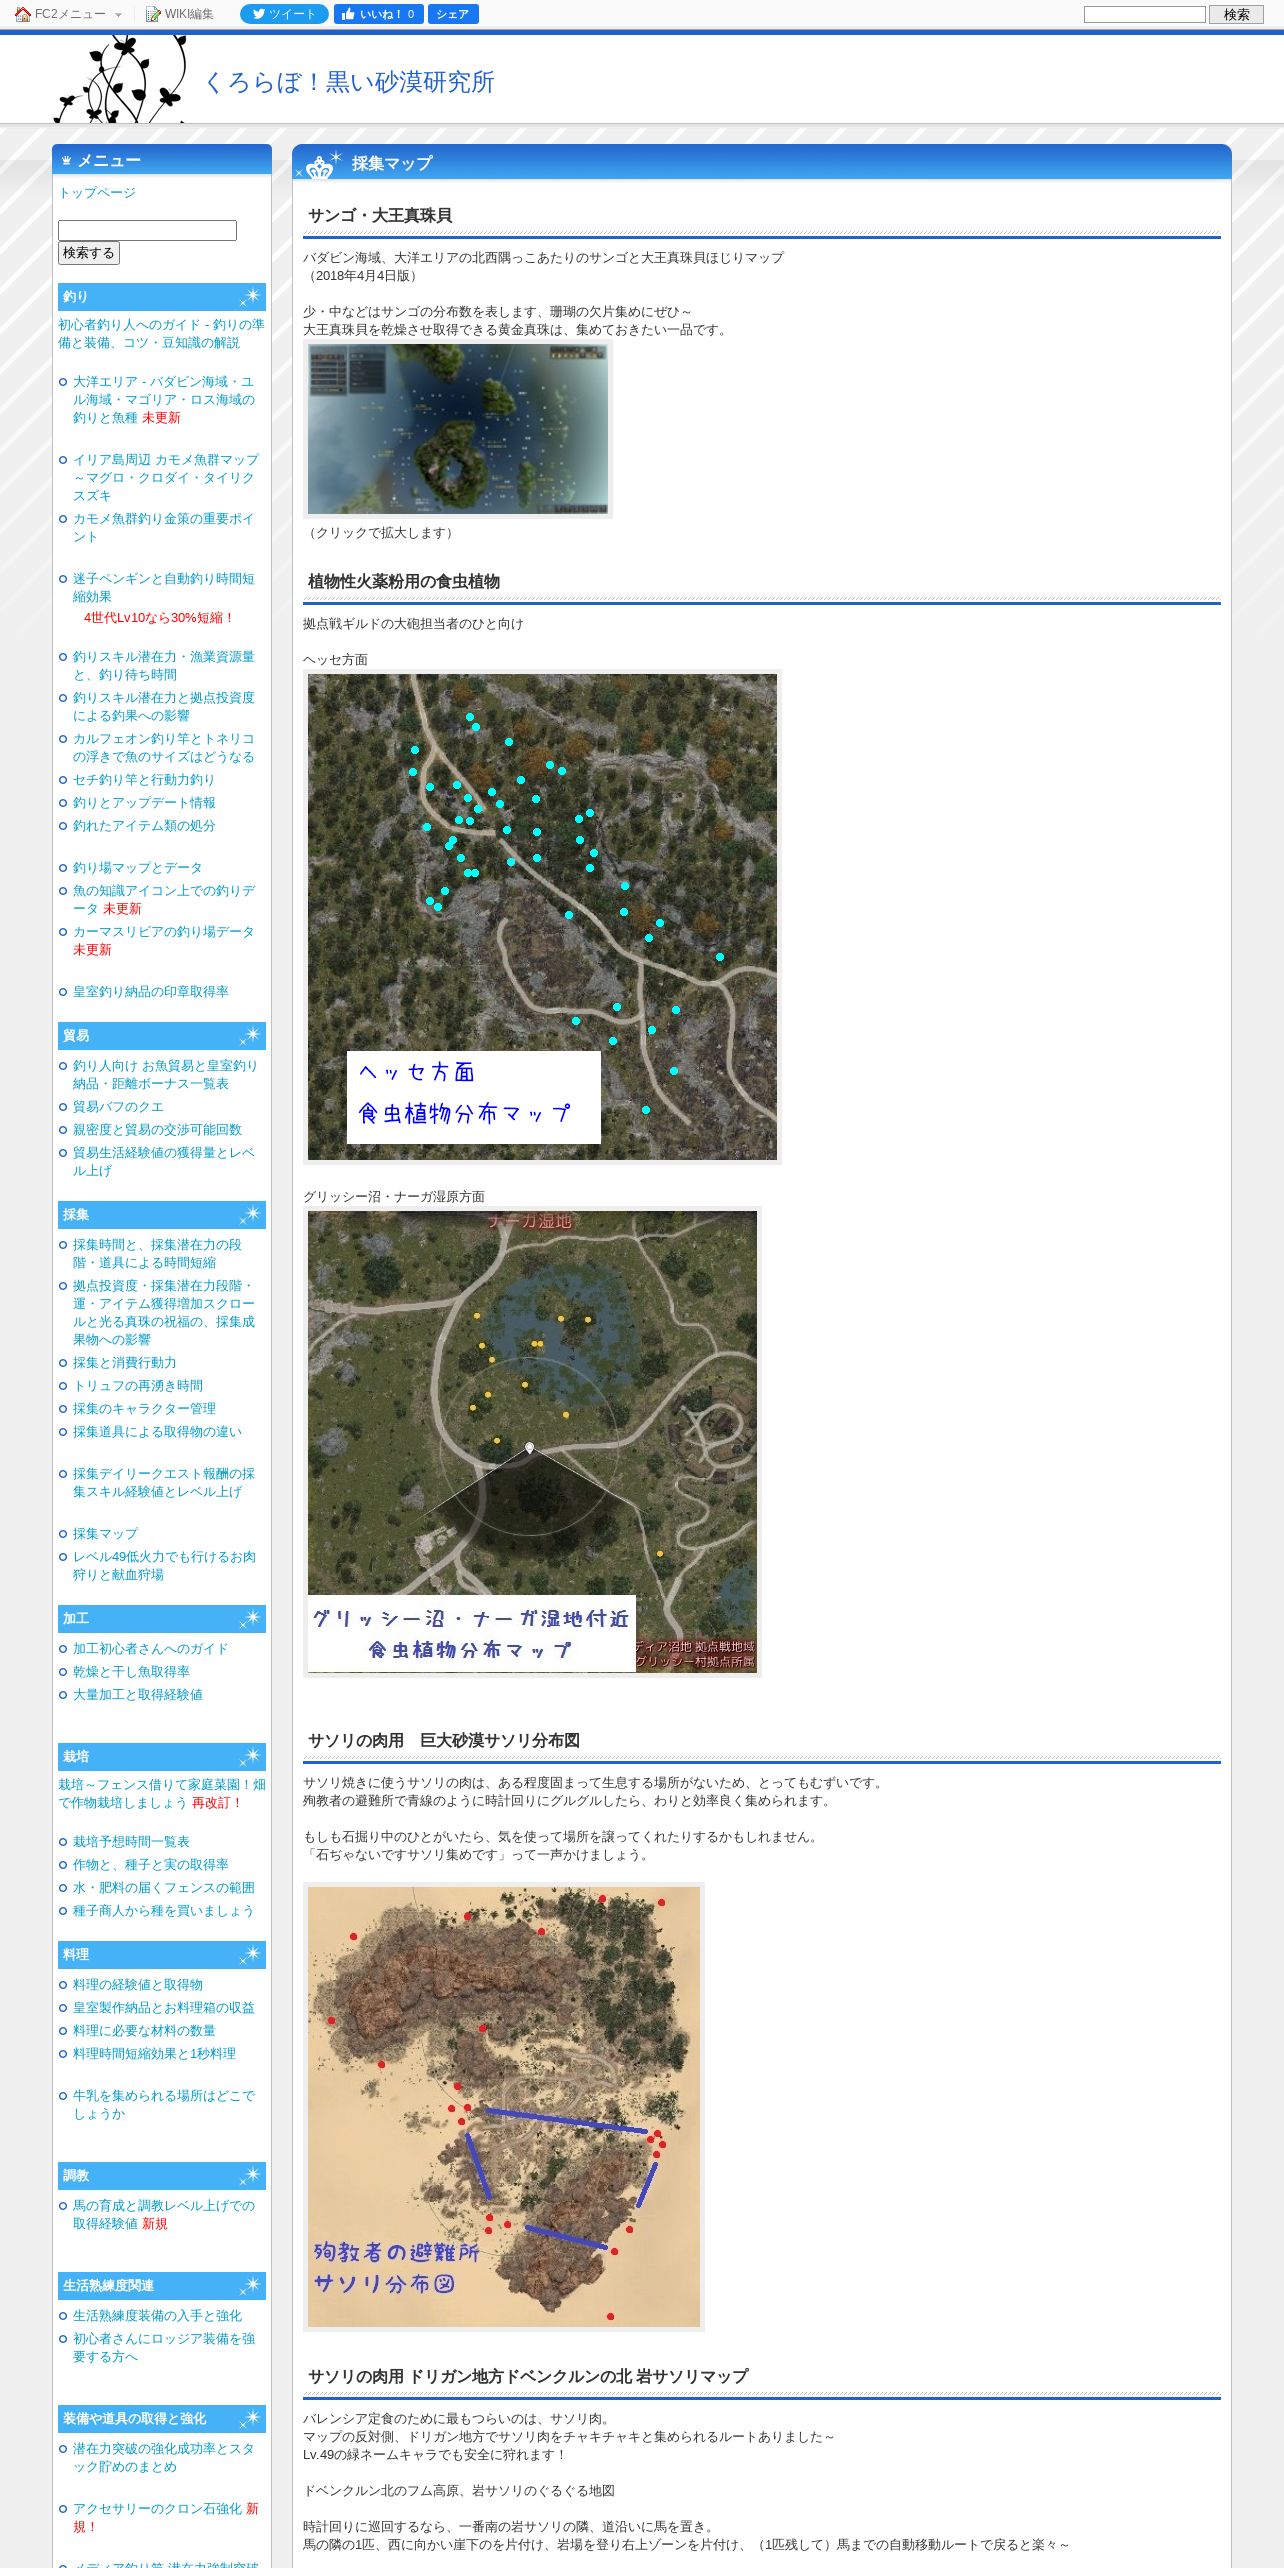1284x2568 pixels.
Task: Open 料理時間短縮効果と1秒料理 link
Action: pos(154,2053)
